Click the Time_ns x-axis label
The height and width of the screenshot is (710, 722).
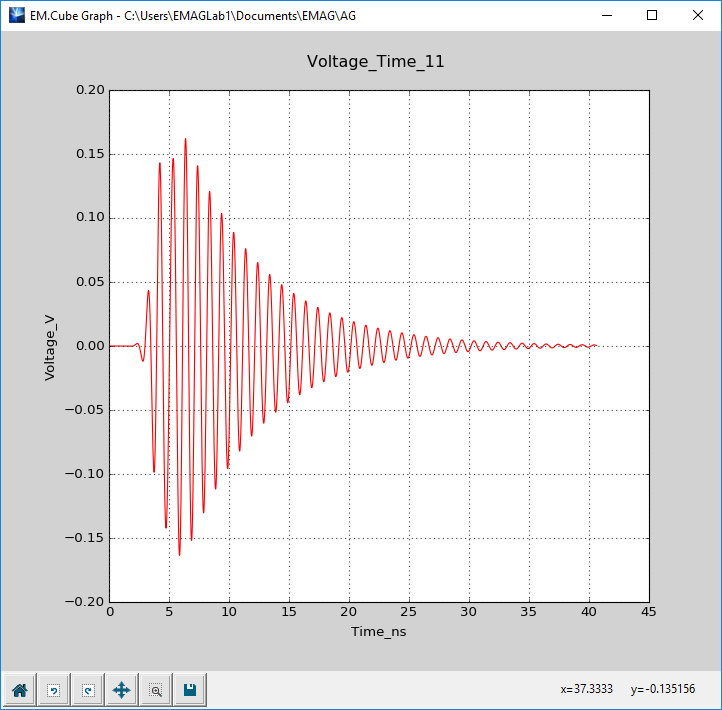(378, 631)
